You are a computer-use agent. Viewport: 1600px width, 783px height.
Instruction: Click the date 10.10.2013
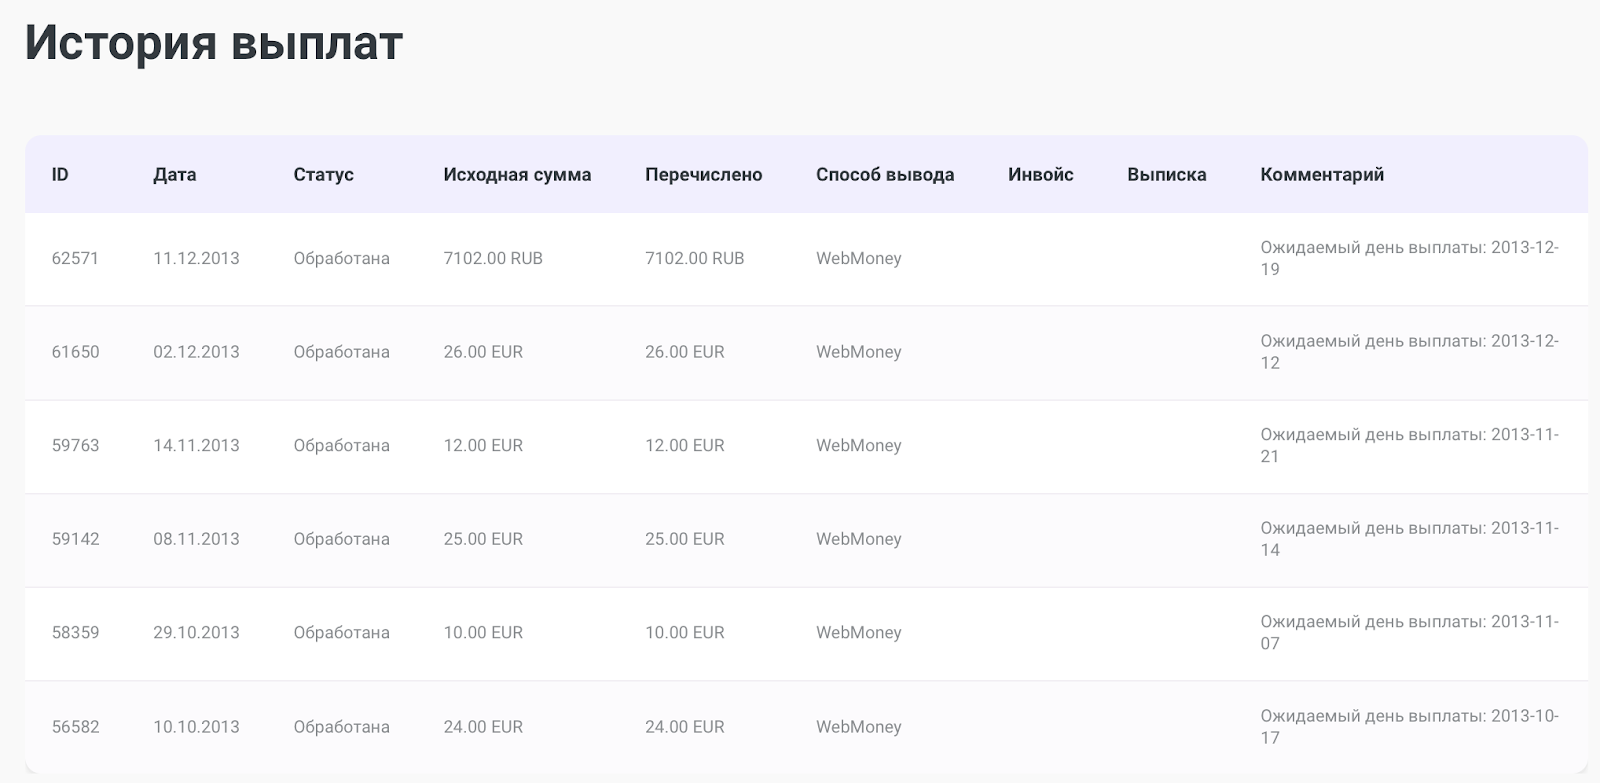[x=196, y=727]
